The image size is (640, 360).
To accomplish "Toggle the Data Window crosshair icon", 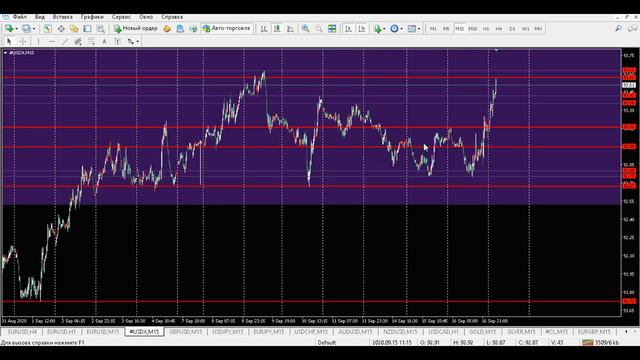I will click(61, 29).
